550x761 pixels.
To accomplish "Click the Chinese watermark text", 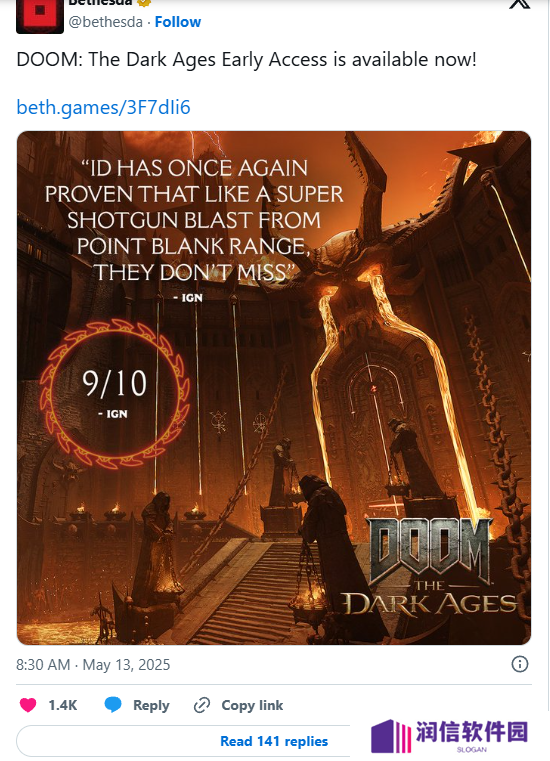I will pyautogui.click(x=472, y=732).
